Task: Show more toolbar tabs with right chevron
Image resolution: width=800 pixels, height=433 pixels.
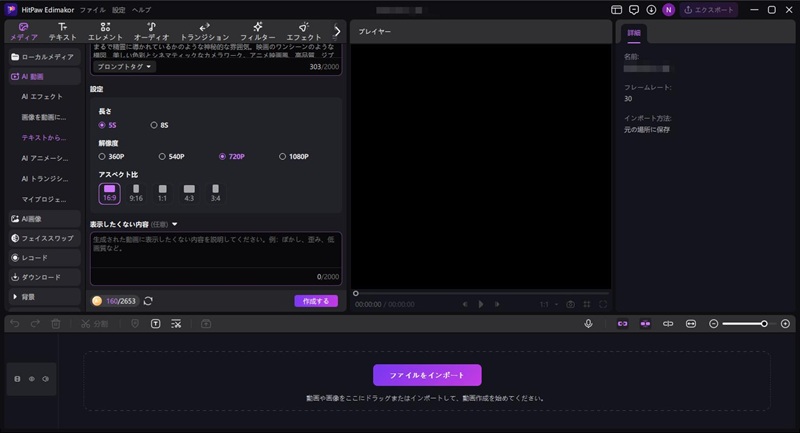Action: click(337, 32)
